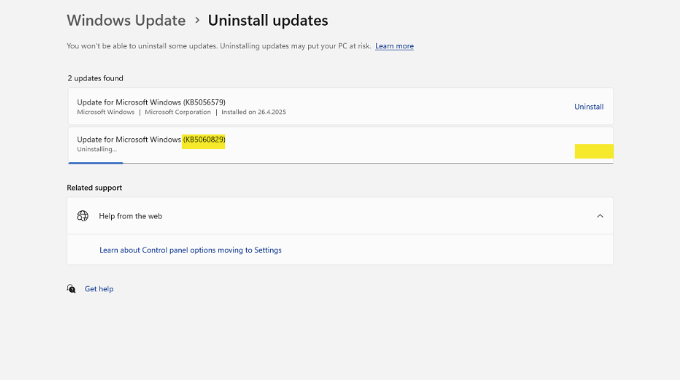Click the Related support heading
680x380 pixels.
[94, 187]
